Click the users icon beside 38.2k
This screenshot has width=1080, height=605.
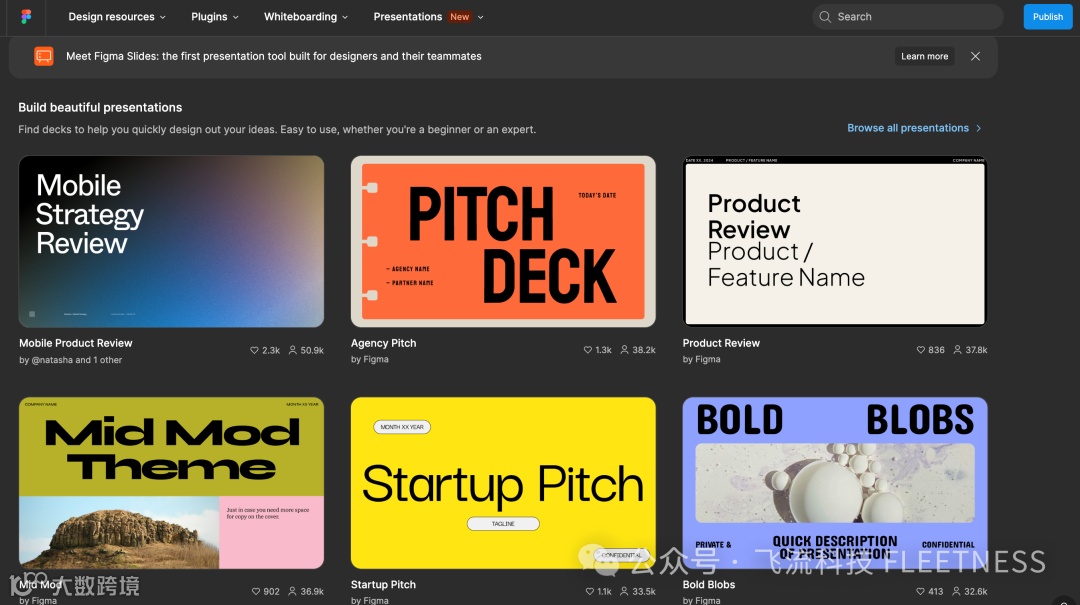625,350
